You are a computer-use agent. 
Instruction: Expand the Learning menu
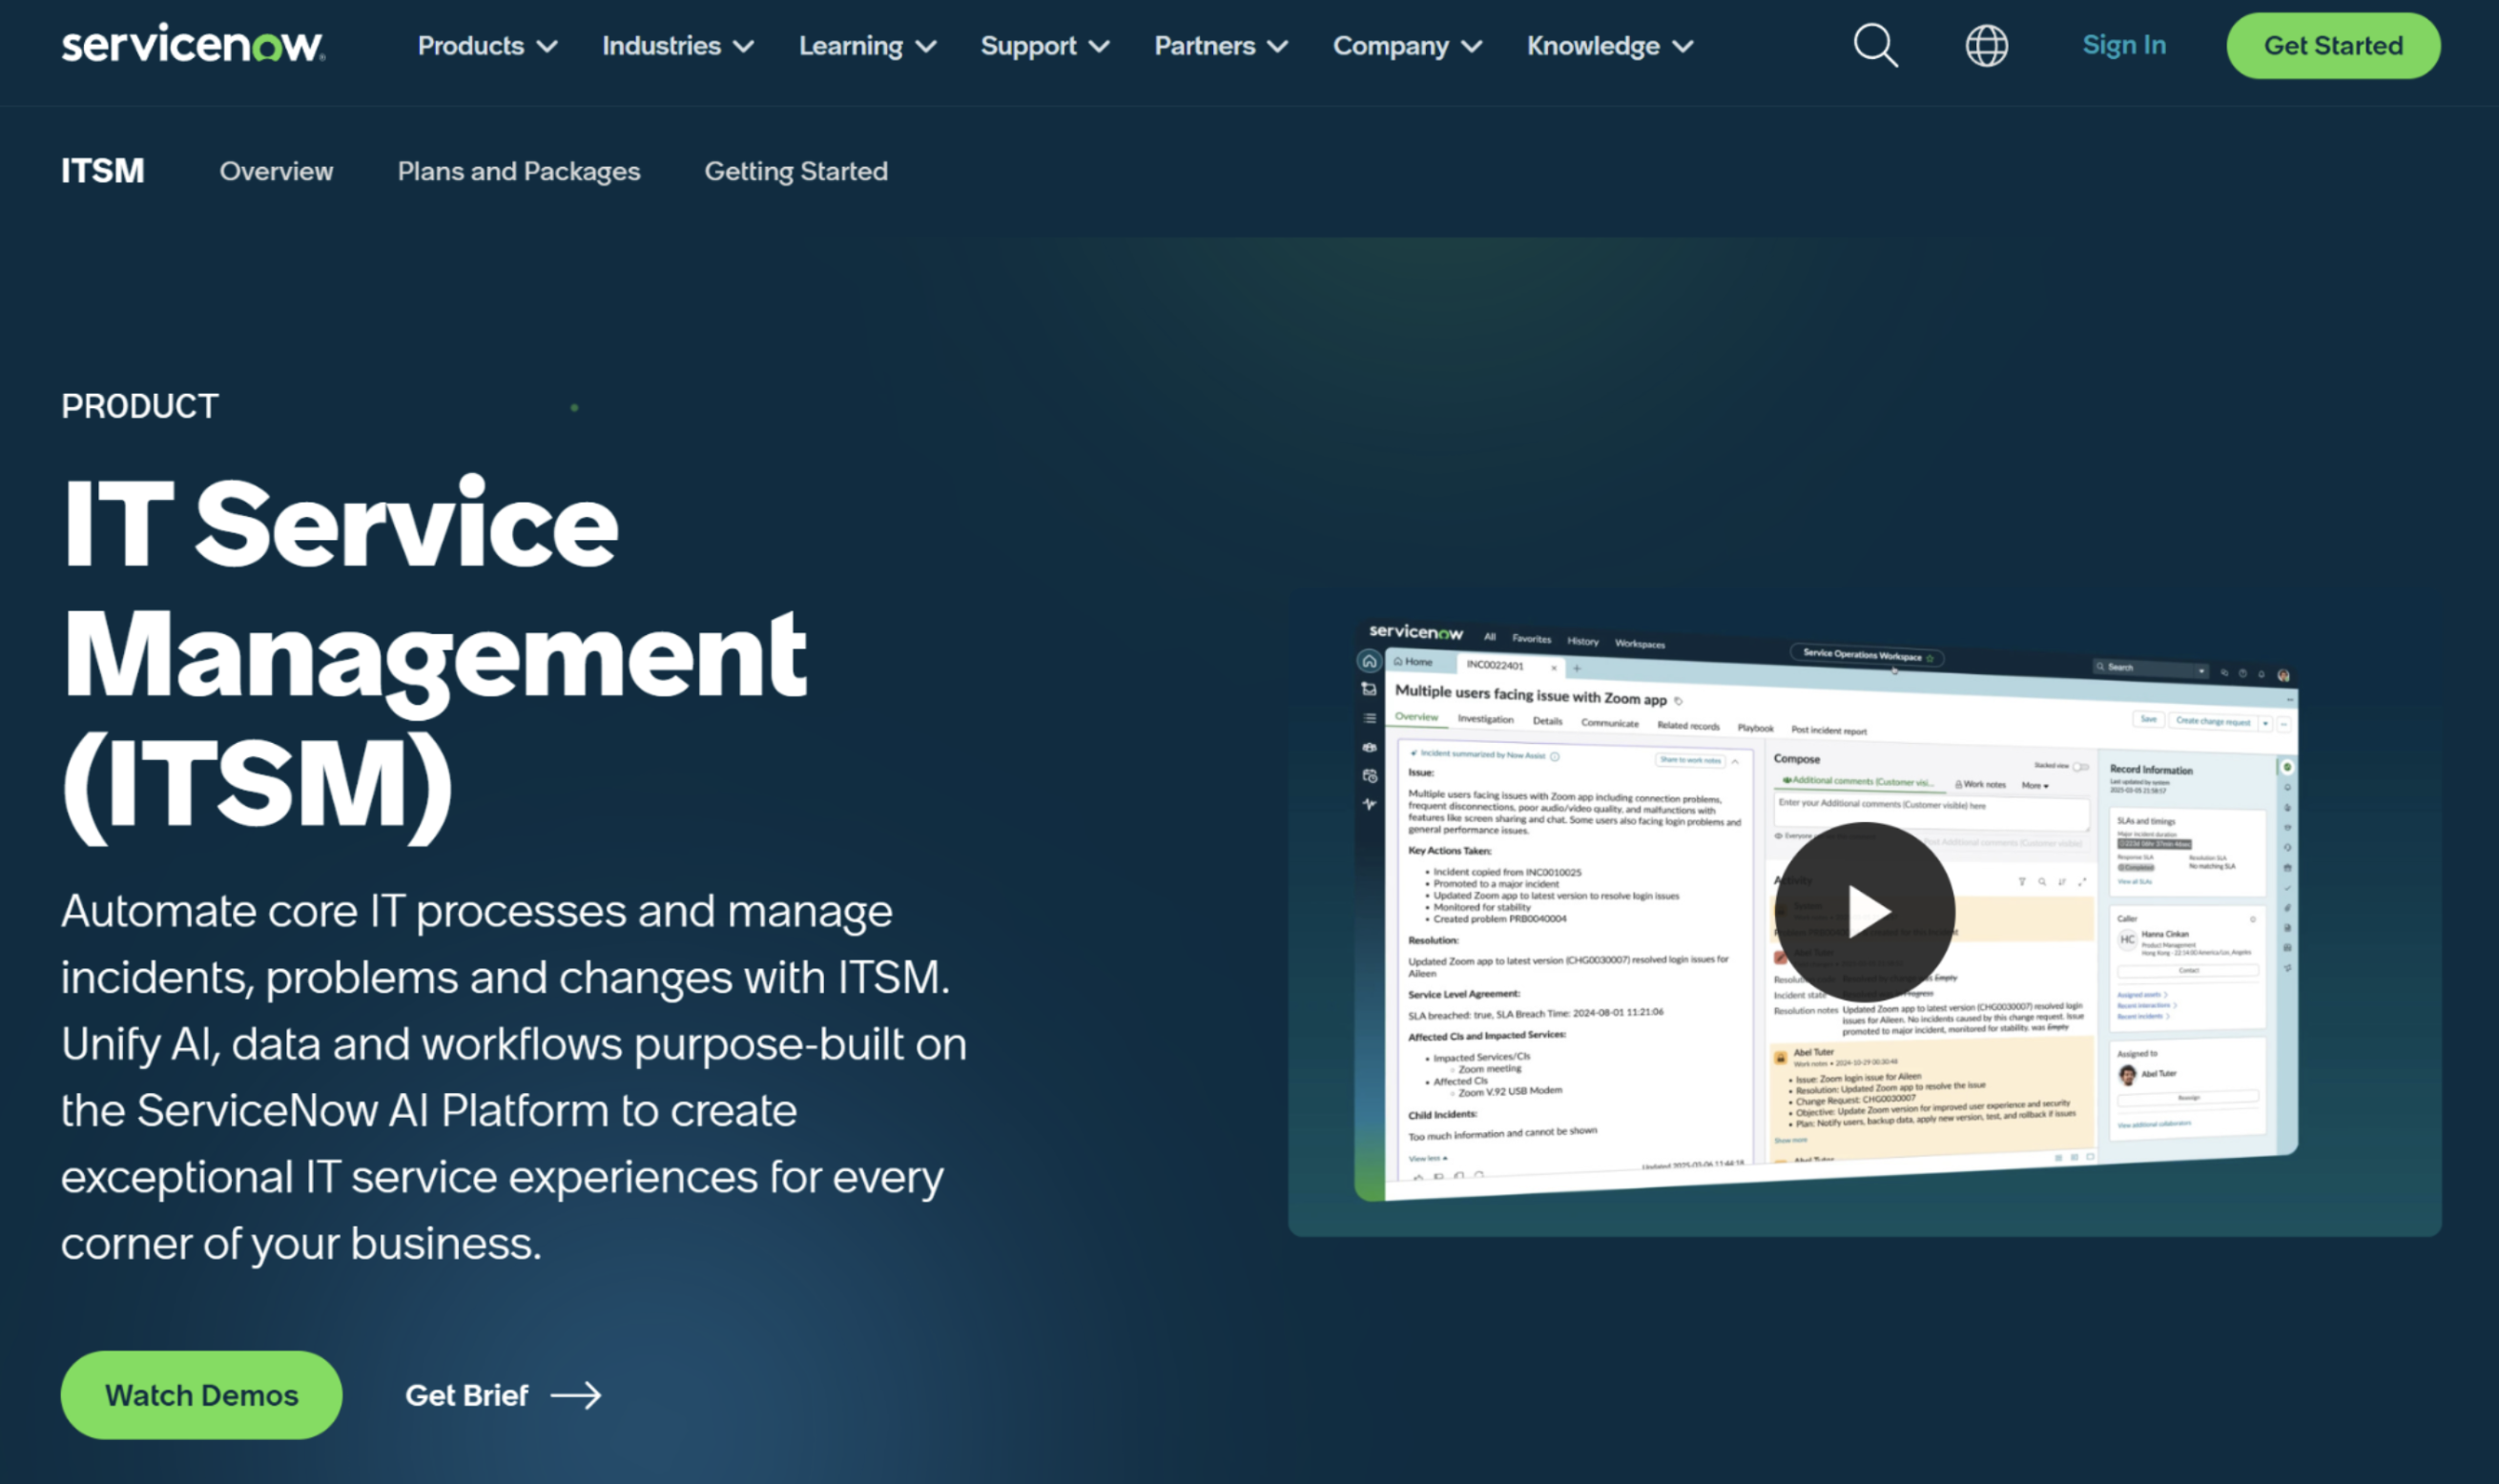click(x=867, y=46)
